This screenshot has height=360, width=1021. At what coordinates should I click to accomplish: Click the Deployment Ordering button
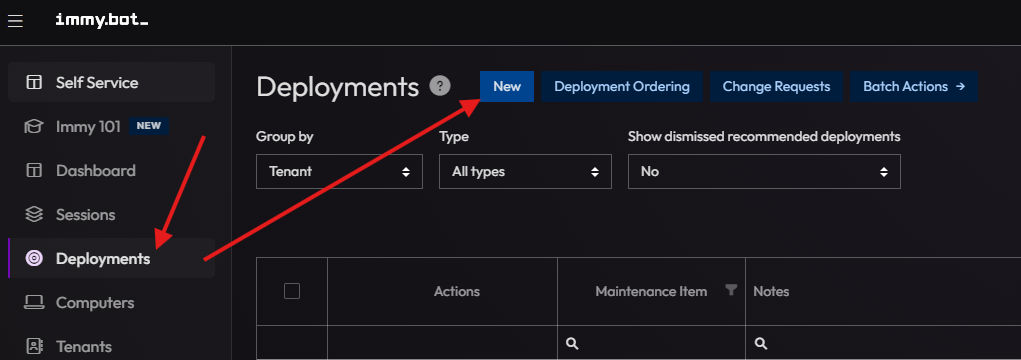(622, 87)
